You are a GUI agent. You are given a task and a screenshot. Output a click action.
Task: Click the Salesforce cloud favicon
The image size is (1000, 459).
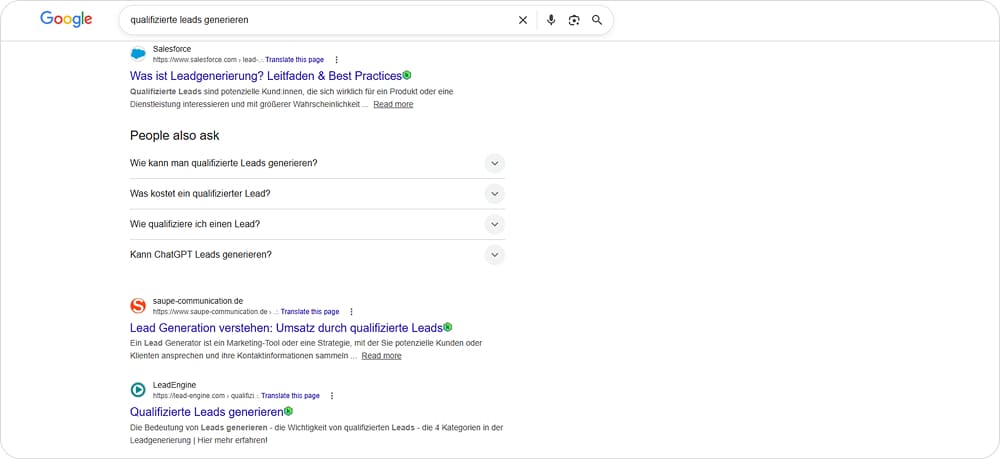[138, 54]
